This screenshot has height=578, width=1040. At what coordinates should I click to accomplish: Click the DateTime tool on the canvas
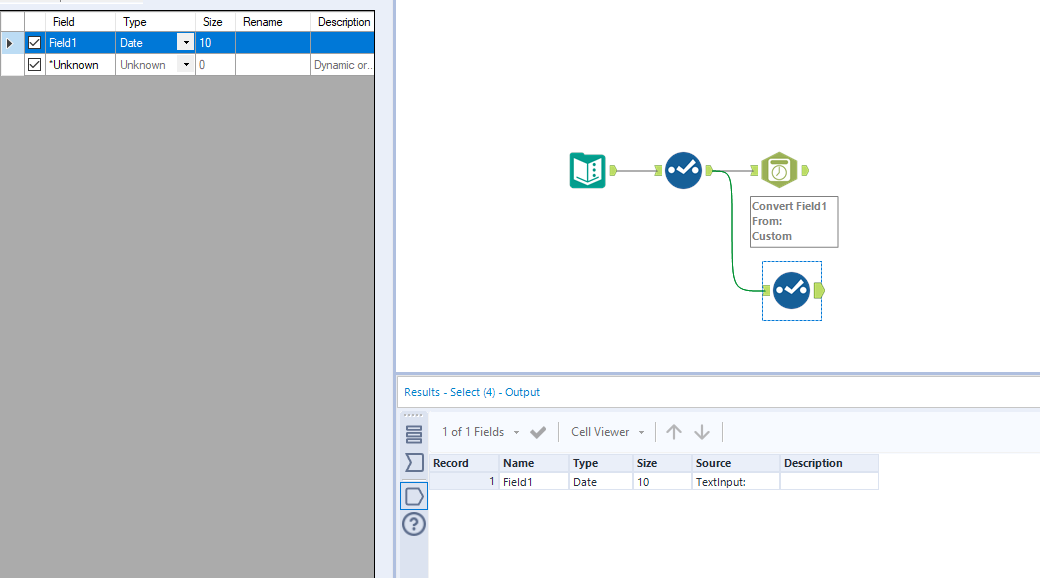(780, 169)
